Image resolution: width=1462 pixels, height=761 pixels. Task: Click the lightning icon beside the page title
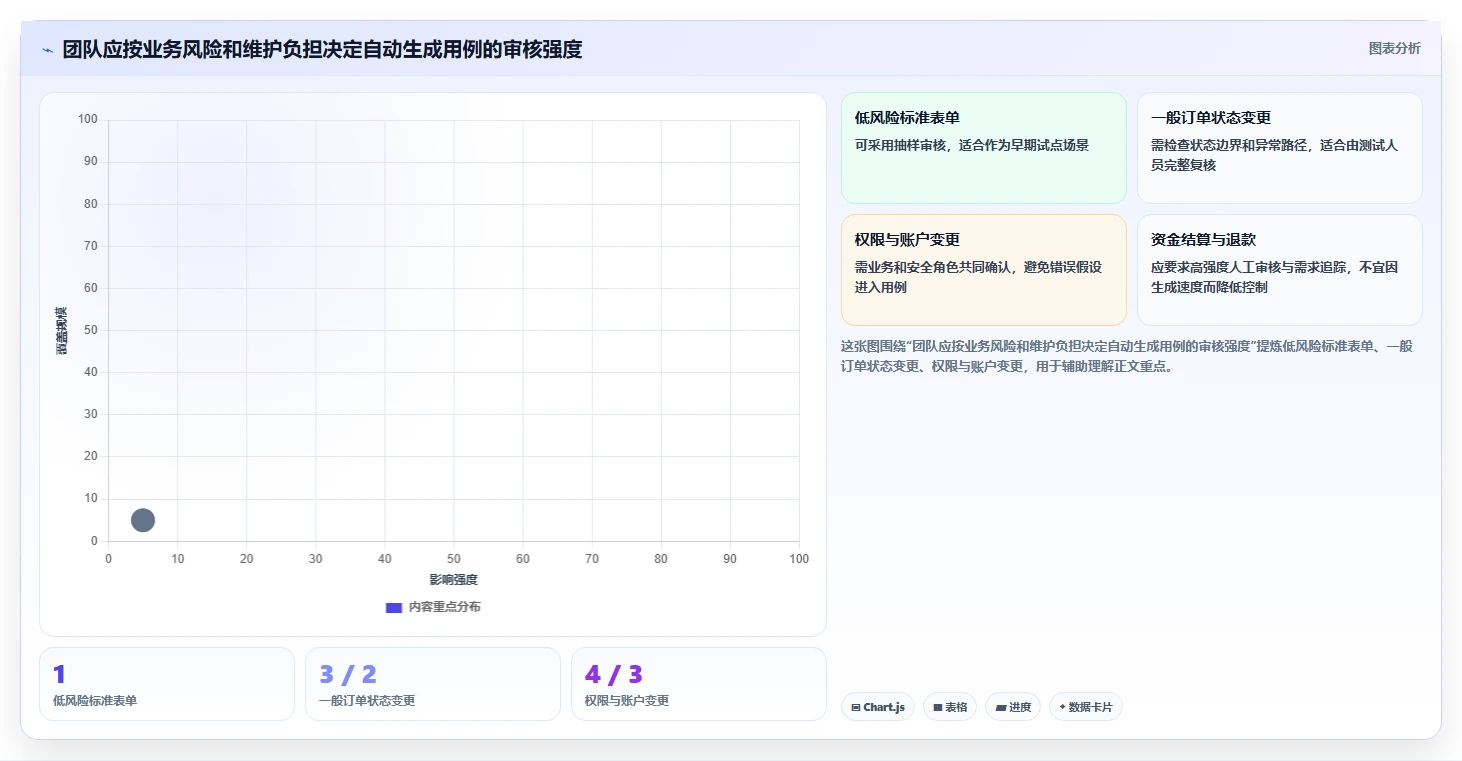point(47,50)
